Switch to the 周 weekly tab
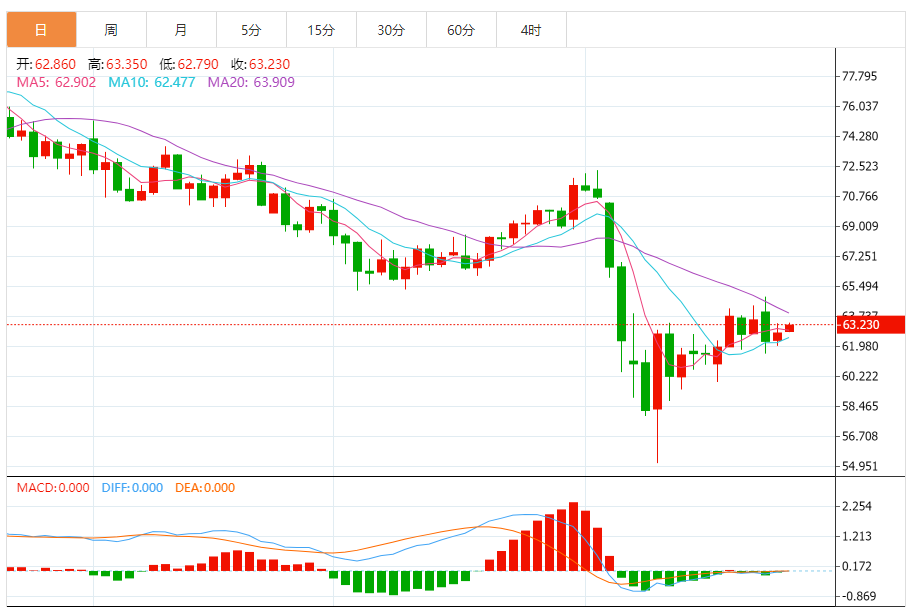The width and height of the screenshot is (912, 607). pyautogui.click(x=111, y=30)
